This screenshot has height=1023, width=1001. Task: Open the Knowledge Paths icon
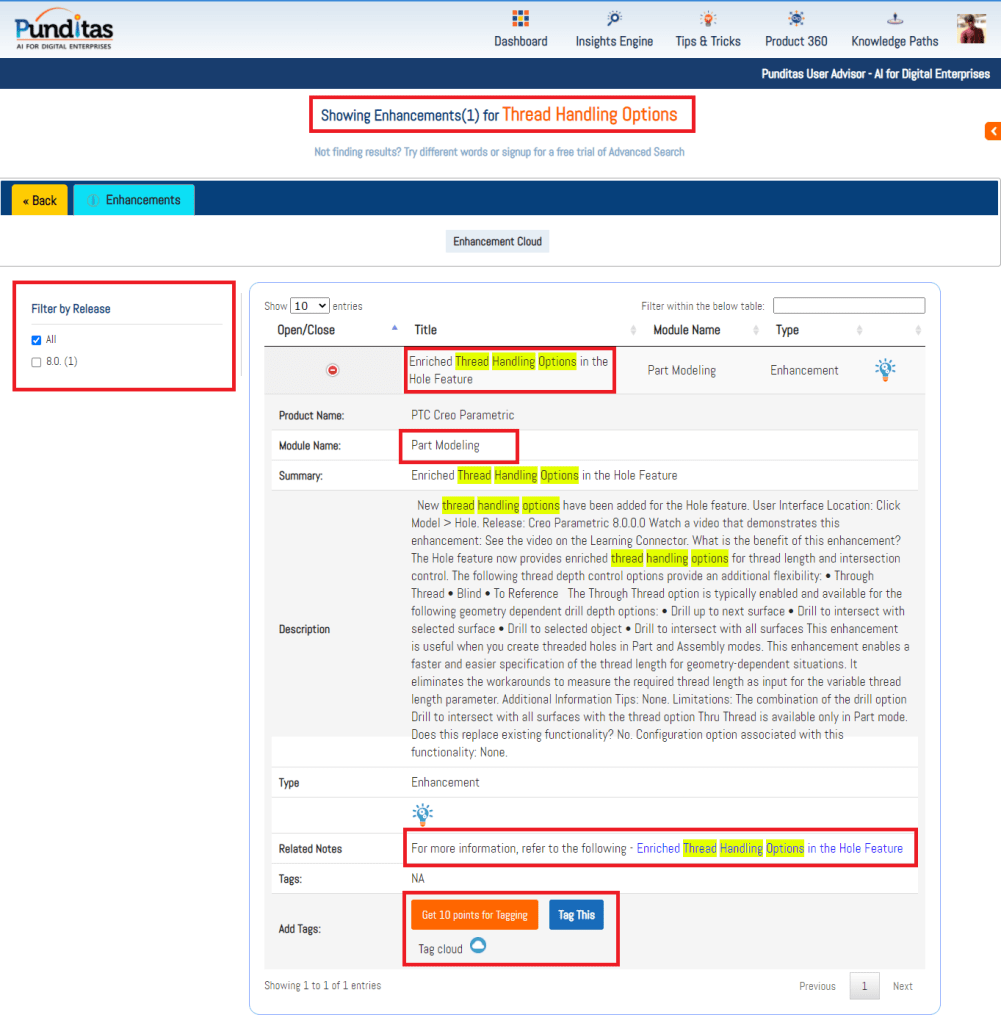pyautogui.click(x=895, y=19)
